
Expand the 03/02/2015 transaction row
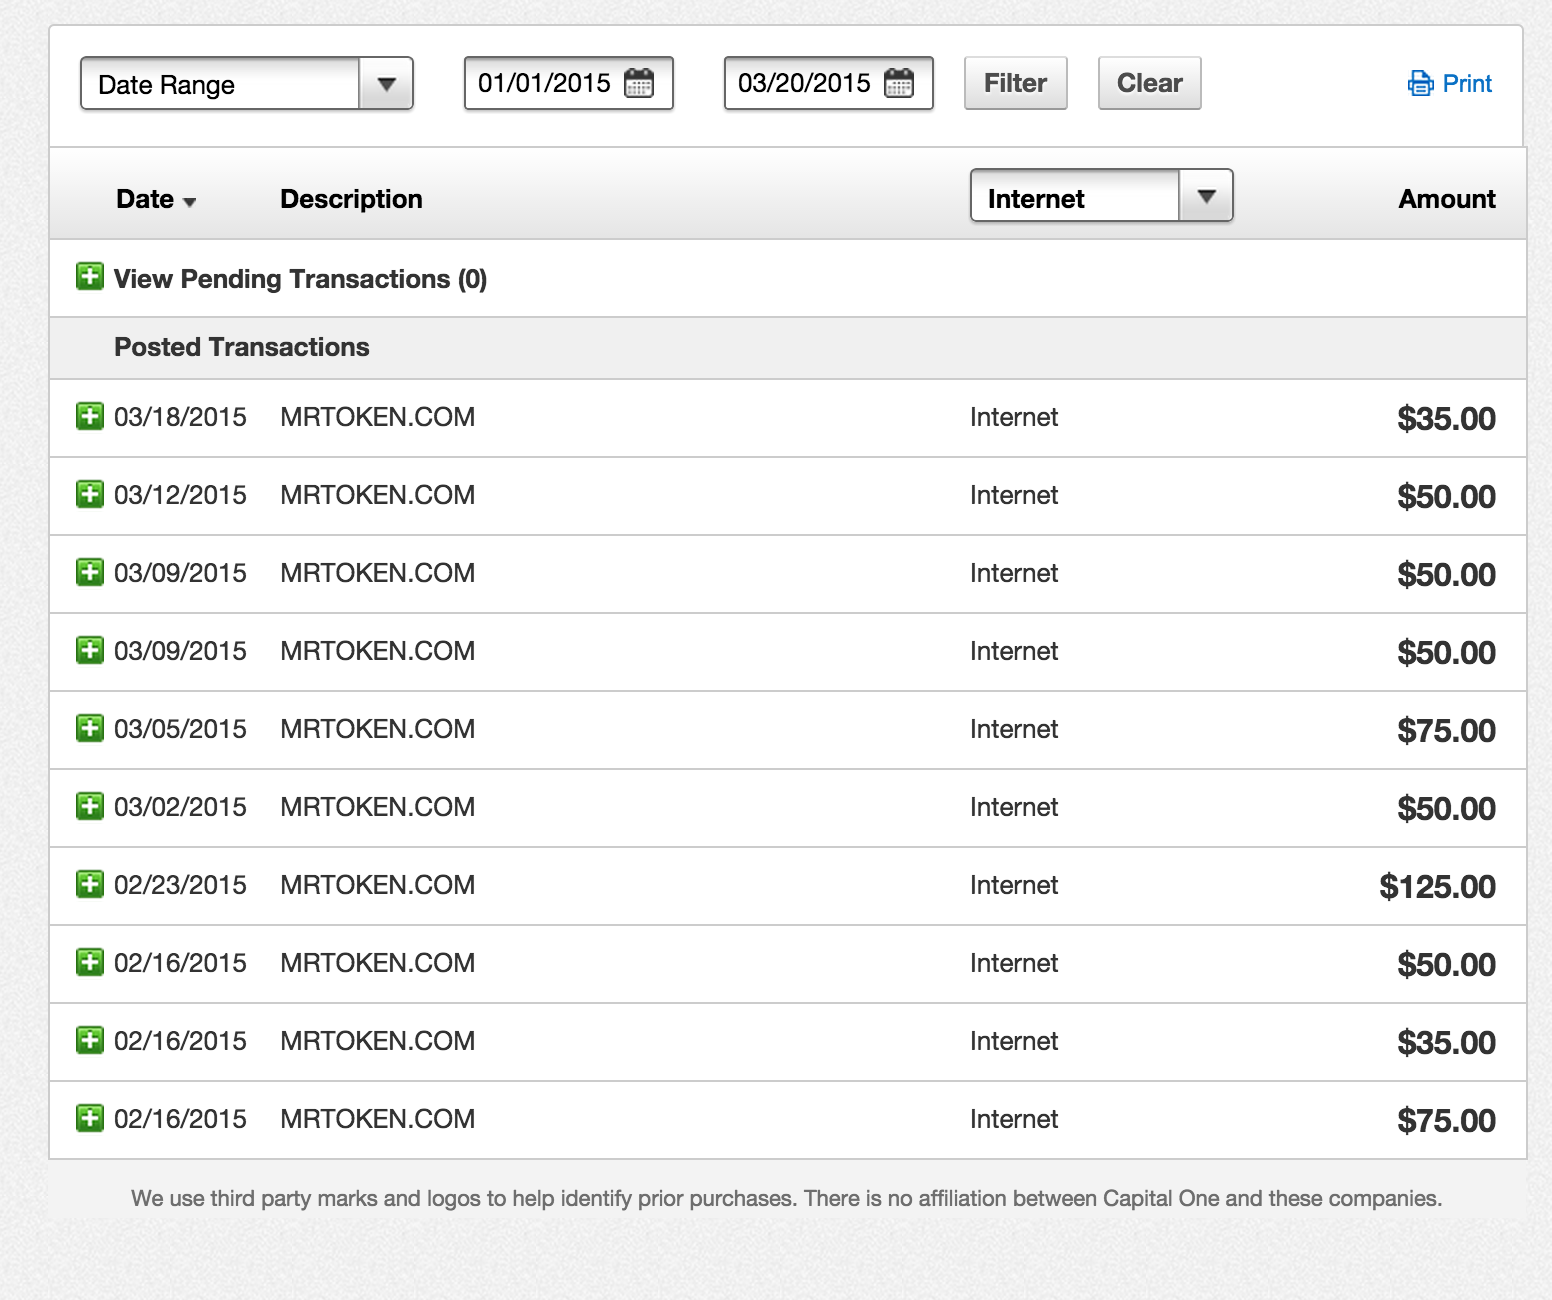(90, 805)
